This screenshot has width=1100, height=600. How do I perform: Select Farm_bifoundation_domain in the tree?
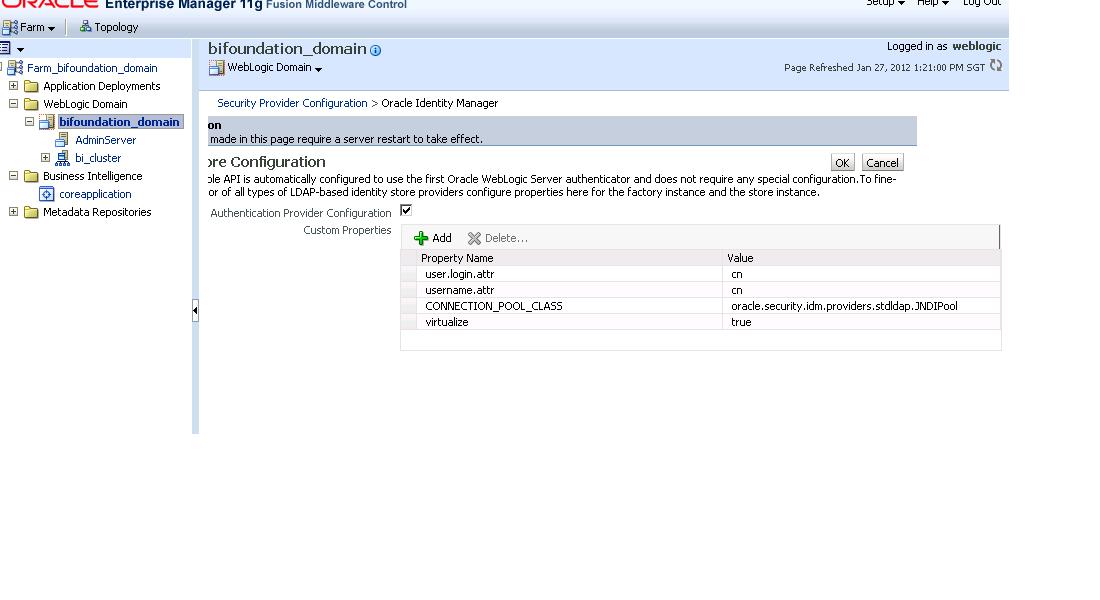[92, 68]
